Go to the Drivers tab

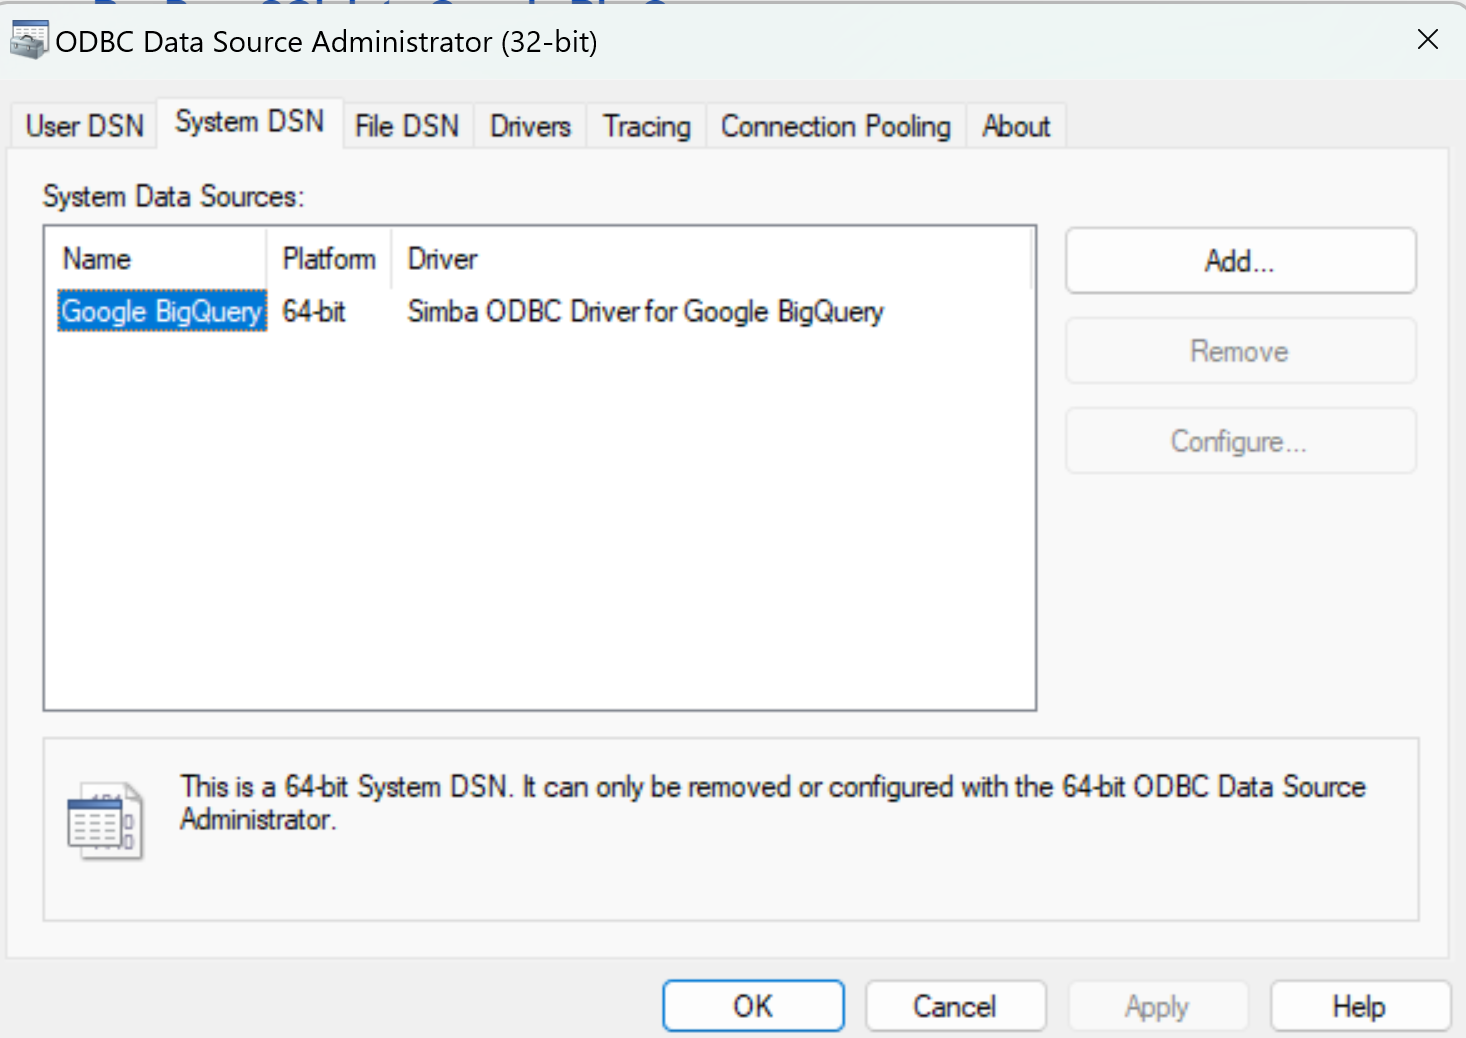click(x=530, y=126)
